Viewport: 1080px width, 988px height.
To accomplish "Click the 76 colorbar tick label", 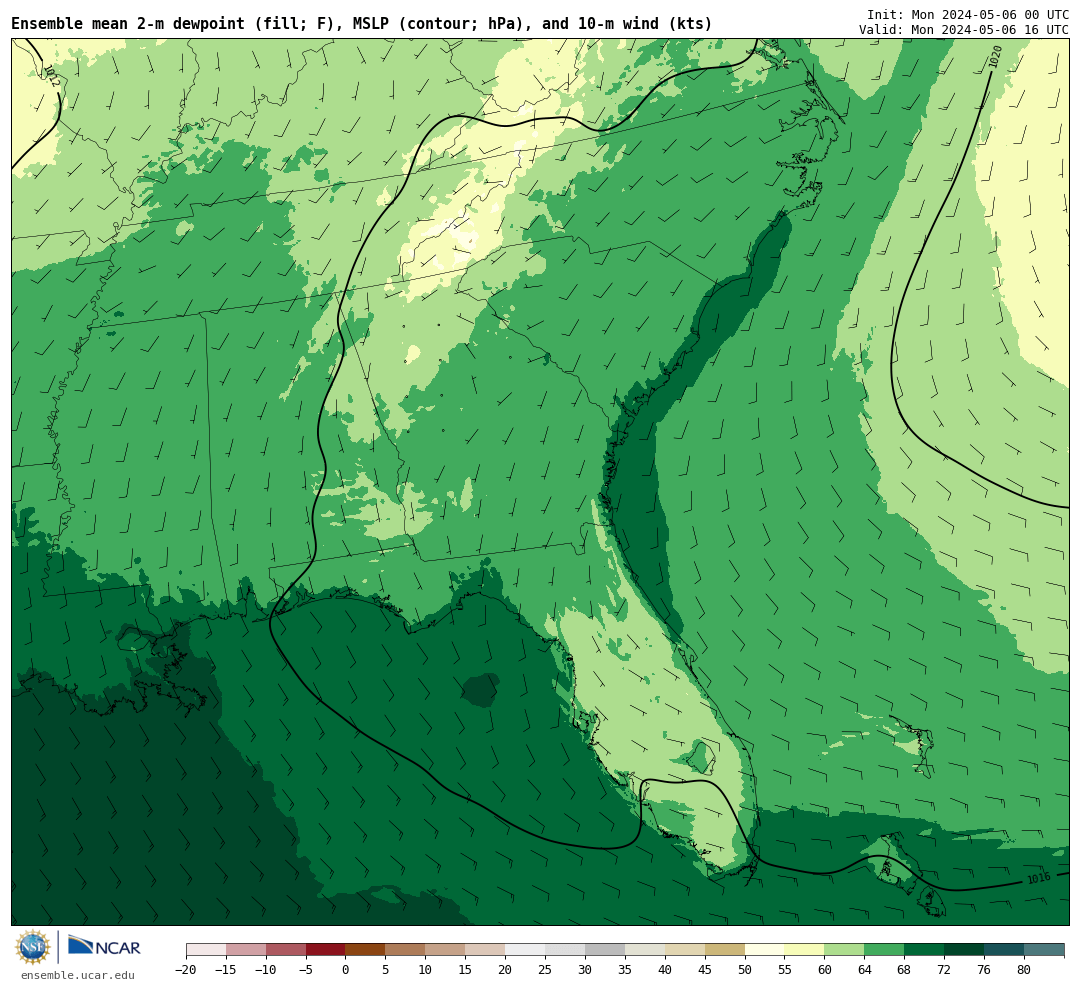I will tap(984, 970).
